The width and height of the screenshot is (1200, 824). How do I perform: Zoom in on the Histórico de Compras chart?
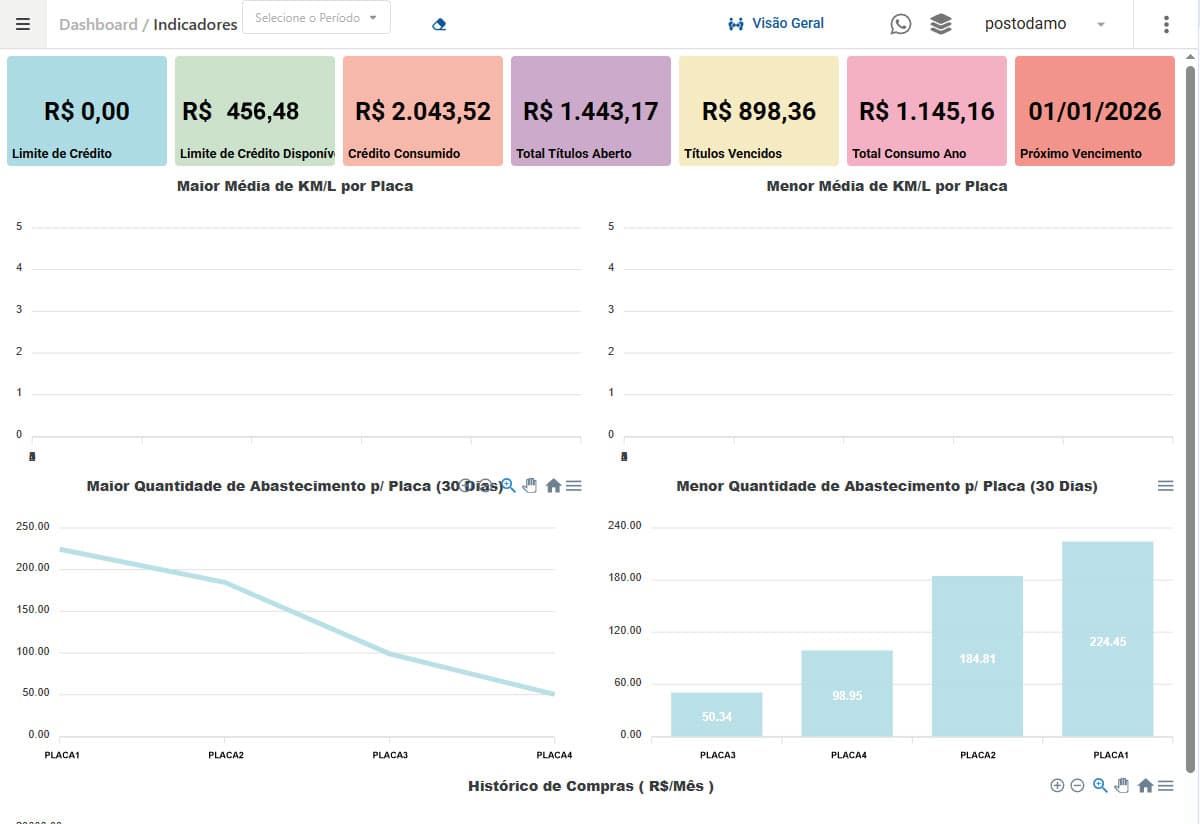click(1057, 785)
